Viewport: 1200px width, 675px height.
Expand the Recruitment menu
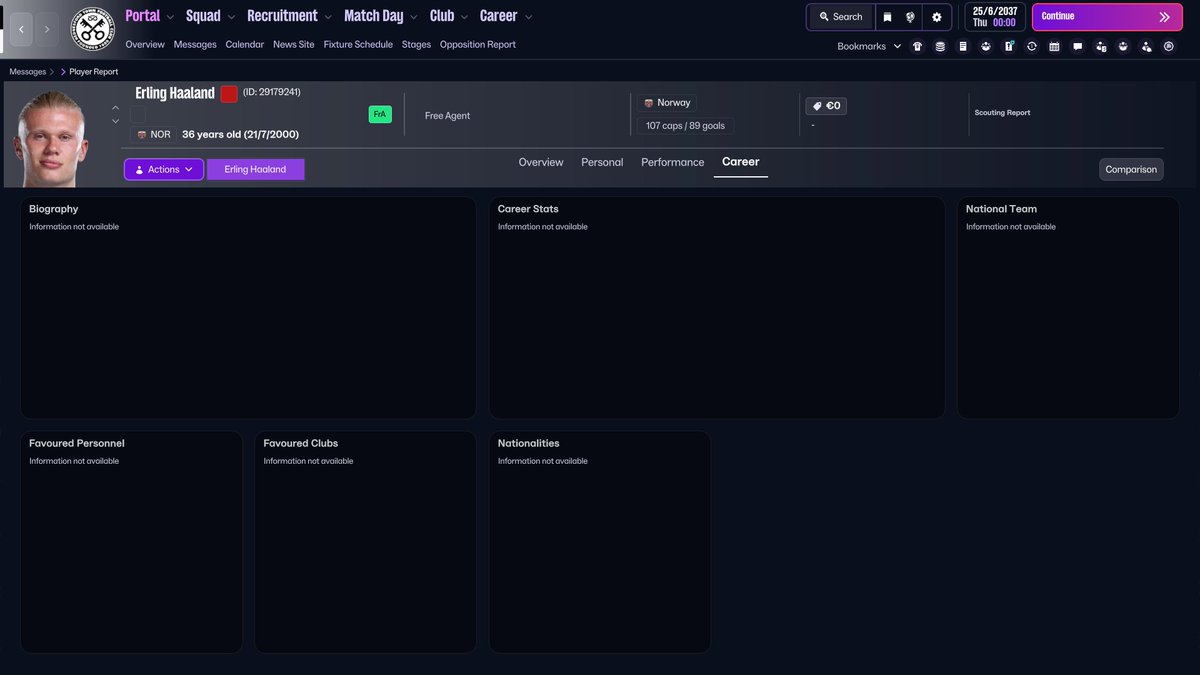click(290, 16)
